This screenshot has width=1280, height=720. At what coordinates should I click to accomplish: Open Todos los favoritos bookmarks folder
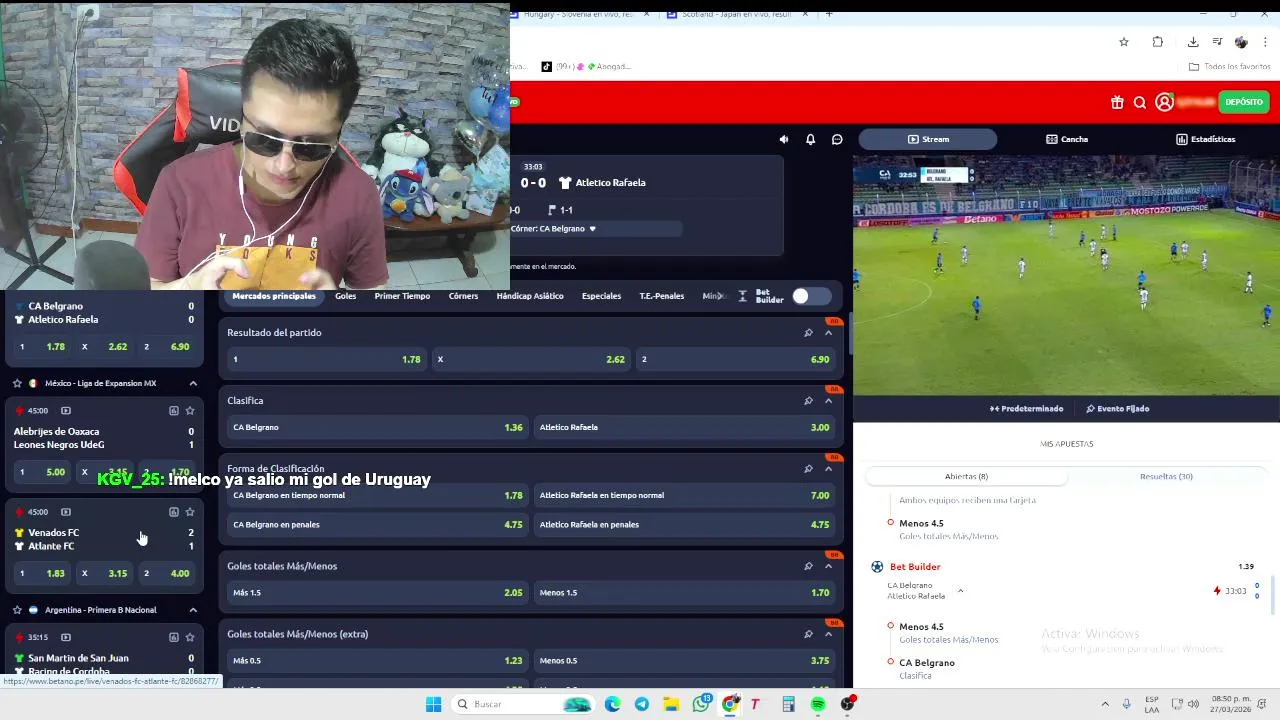(x=1230, y=66)
